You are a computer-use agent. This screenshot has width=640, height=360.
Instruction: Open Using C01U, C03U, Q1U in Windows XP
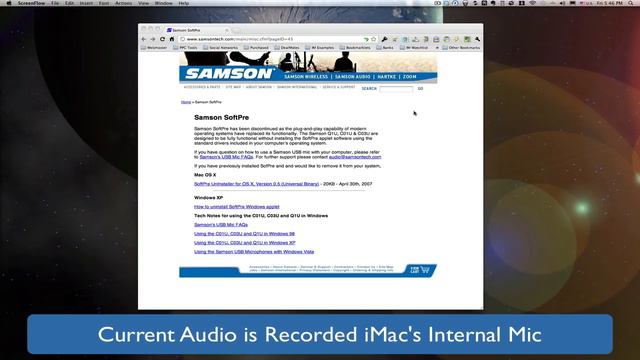click(244, 243)
